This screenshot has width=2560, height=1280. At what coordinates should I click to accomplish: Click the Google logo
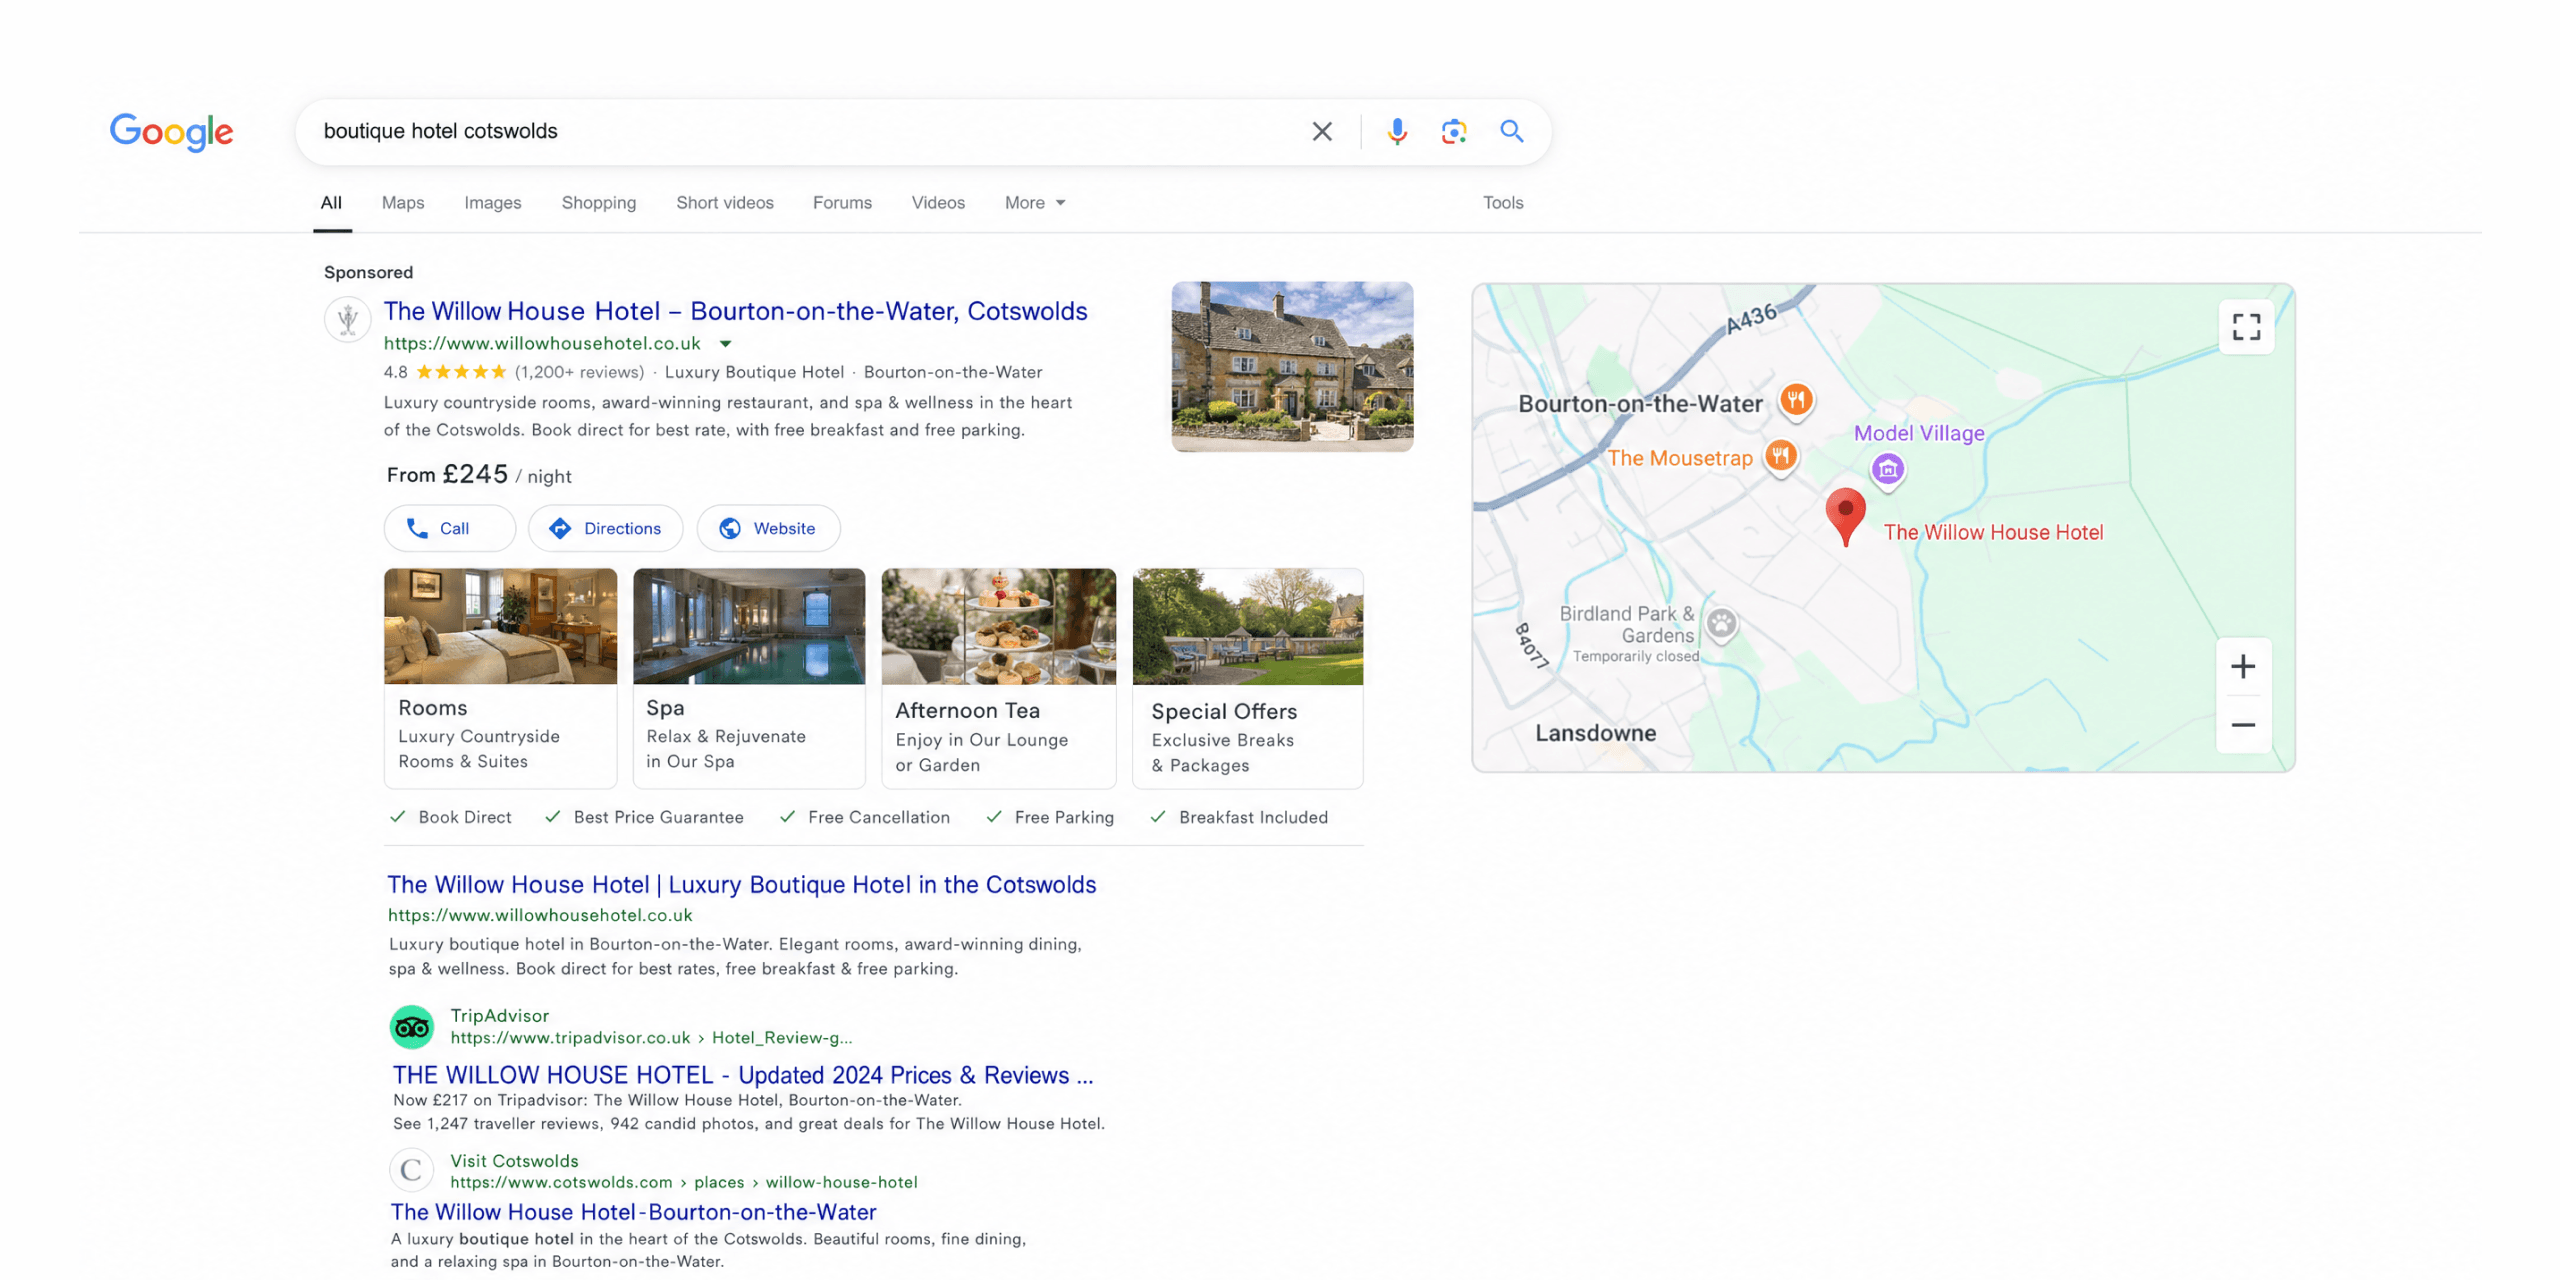click(x=171, y=131)
